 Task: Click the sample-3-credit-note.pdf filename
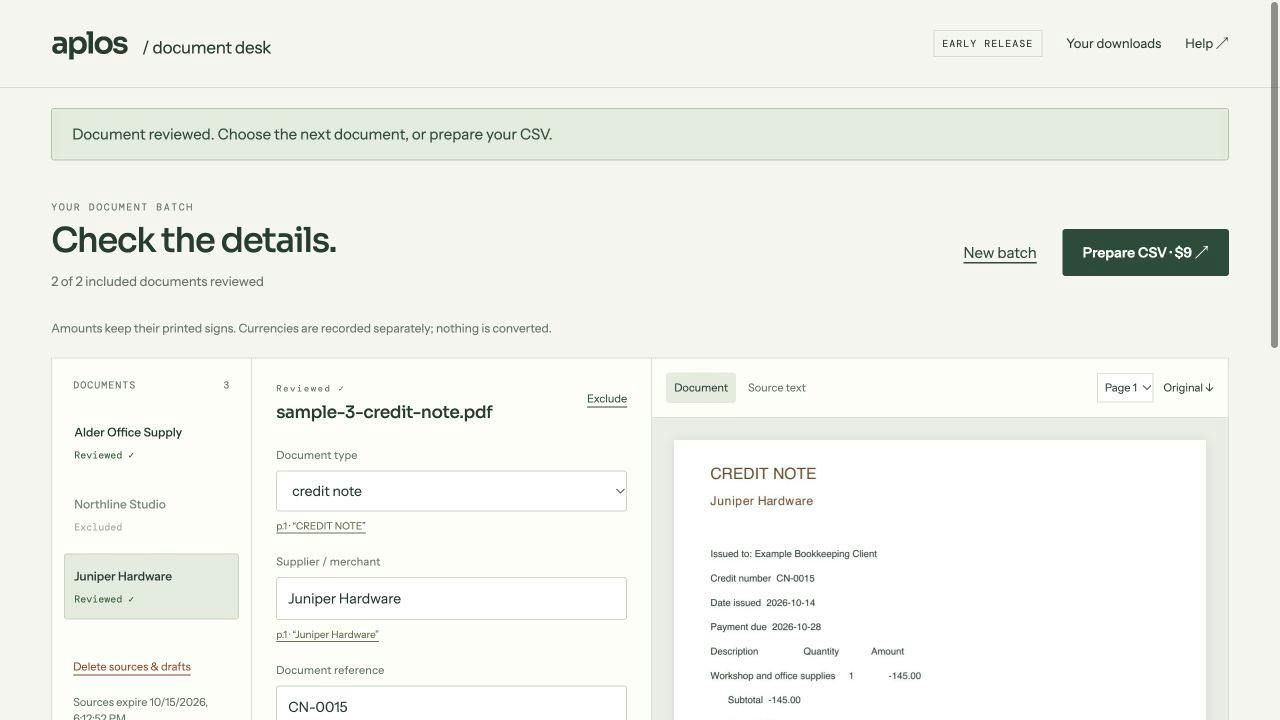click(384, 412)
